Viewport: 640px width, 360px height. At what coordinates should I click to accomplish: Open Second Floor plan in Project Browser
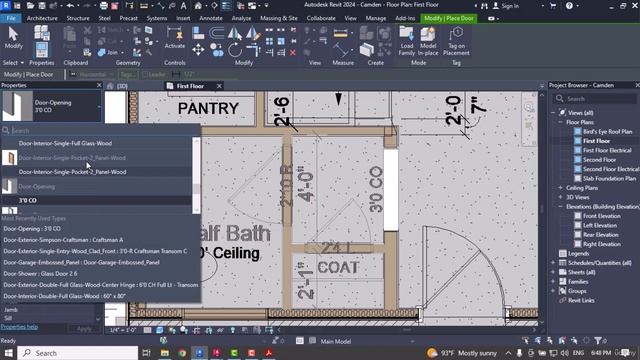coord(599,160)
